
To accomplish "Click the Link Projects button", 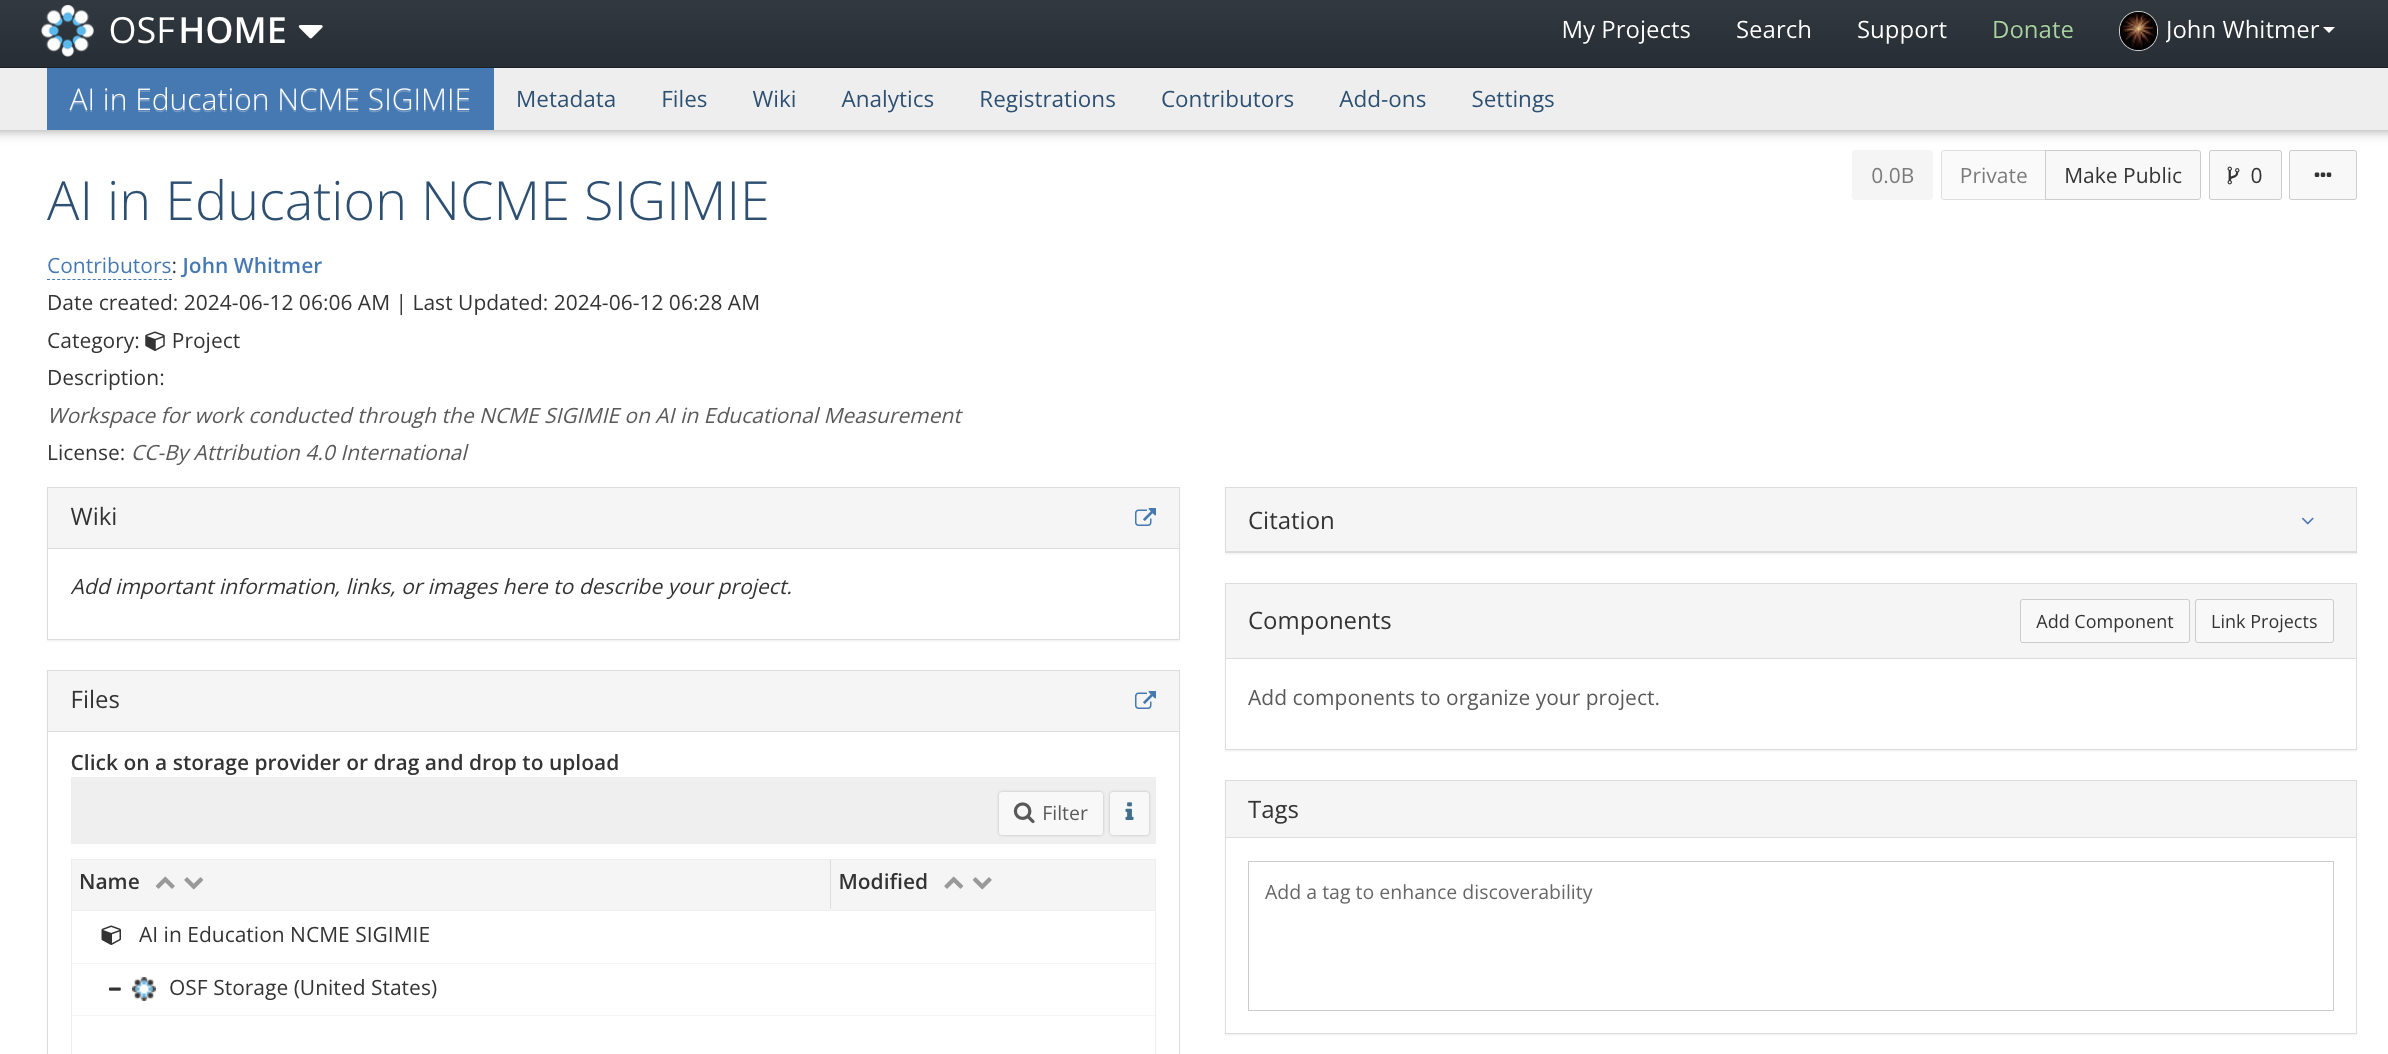I will [2263, 621].
